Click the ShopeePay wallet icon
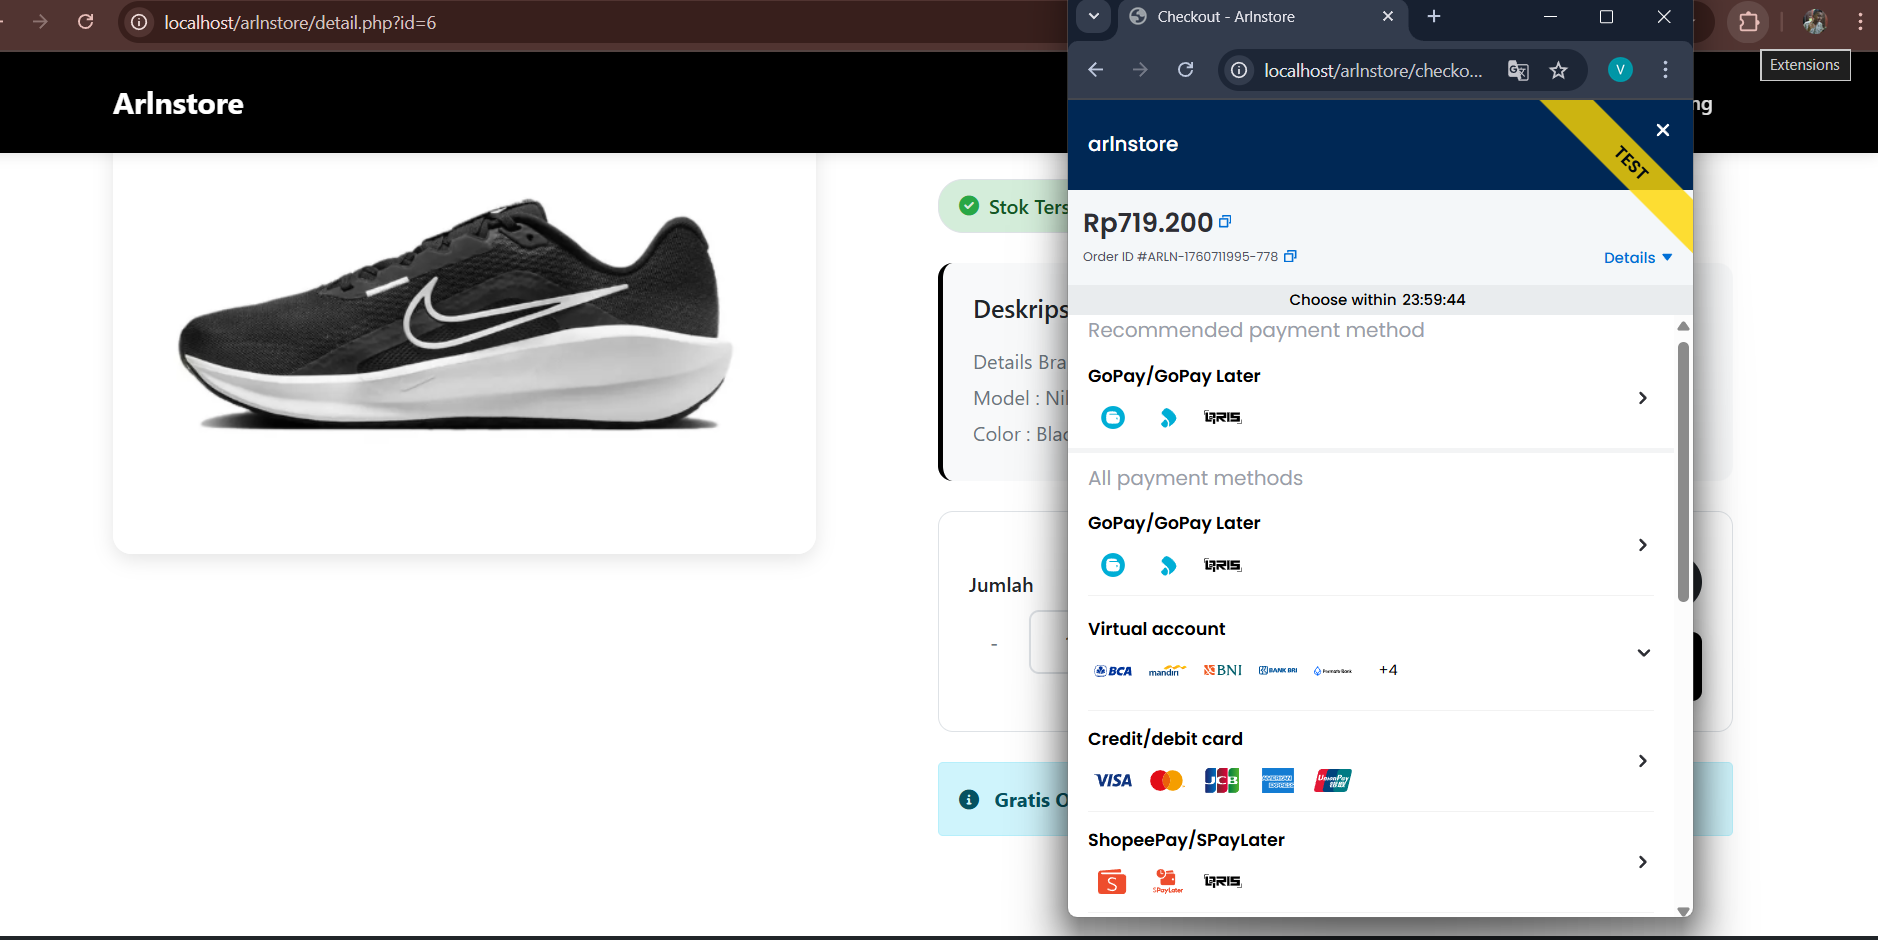The width and height of the screenshot is (1878, 940). pyautogui.click(x=1112, y=881)
